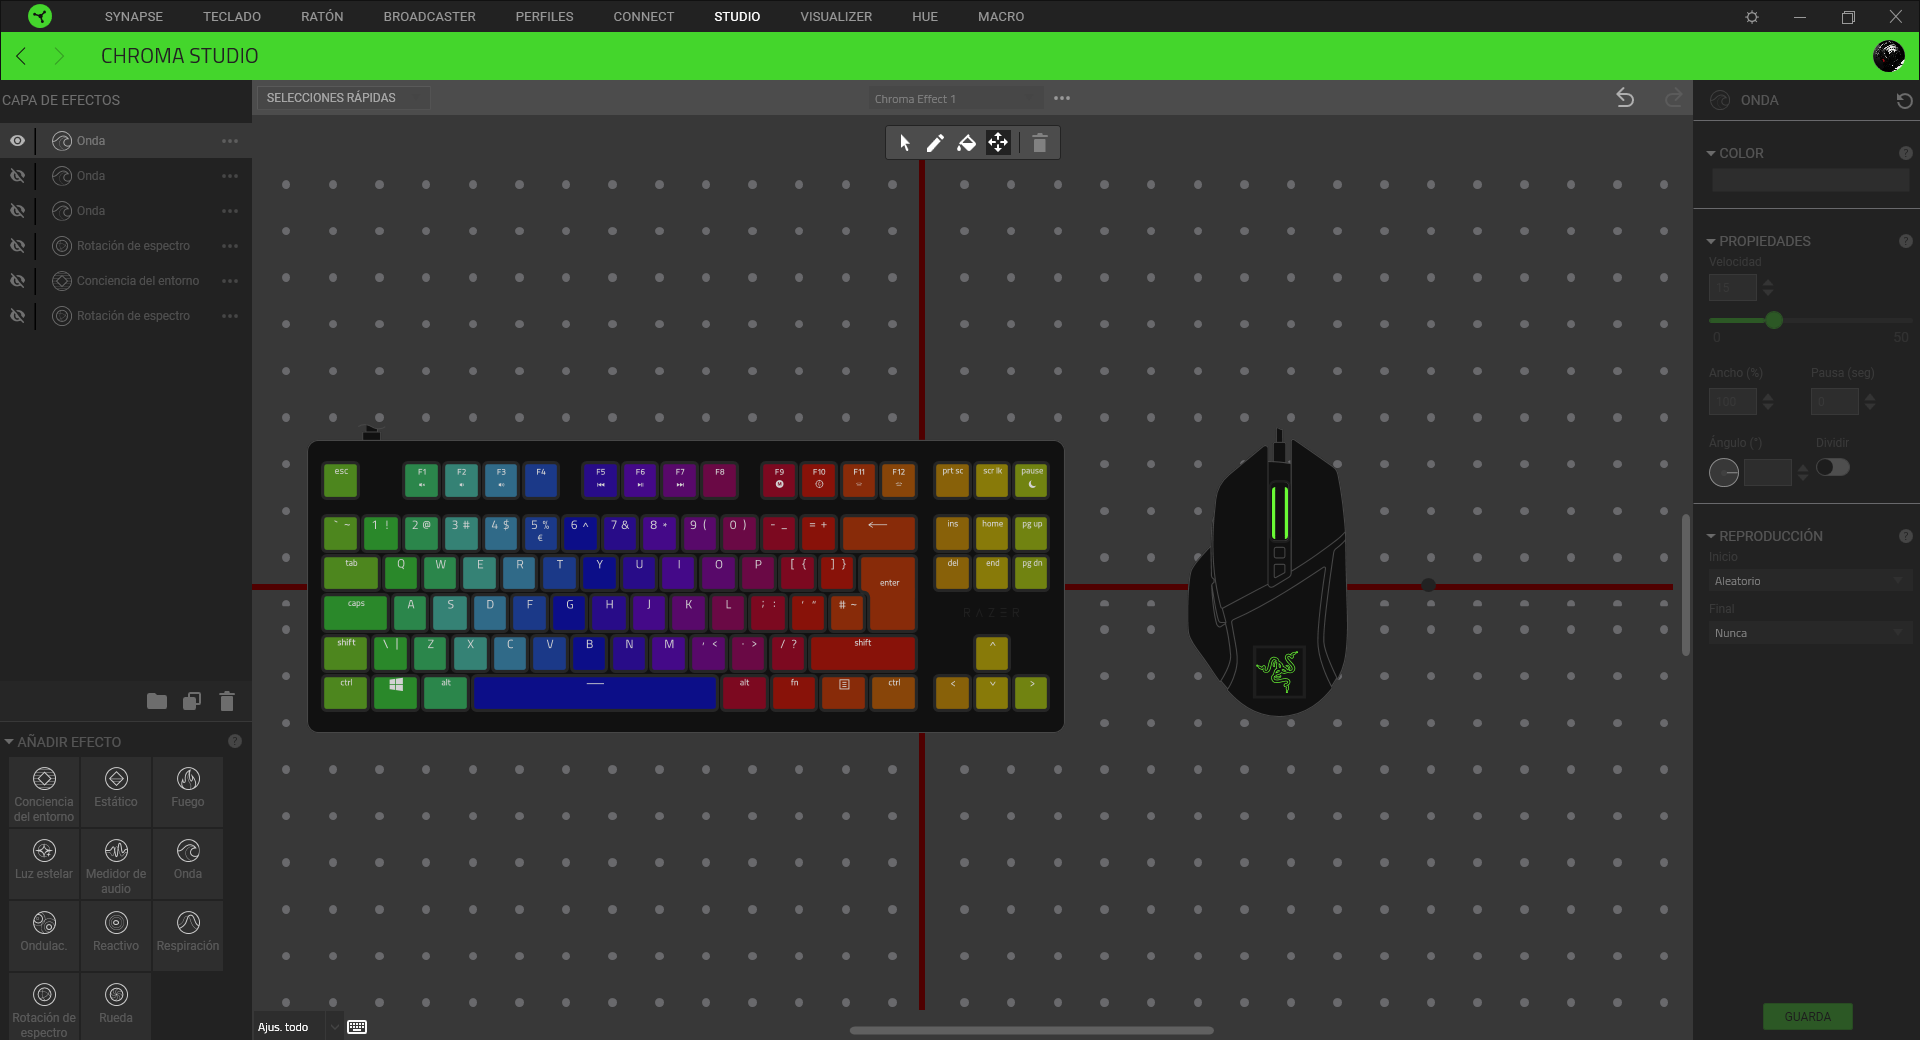Image resolution: width=1920 pixels, height=1040 pixels.
Task: Redo the canvas action
Action: (x=1673, y=98)
